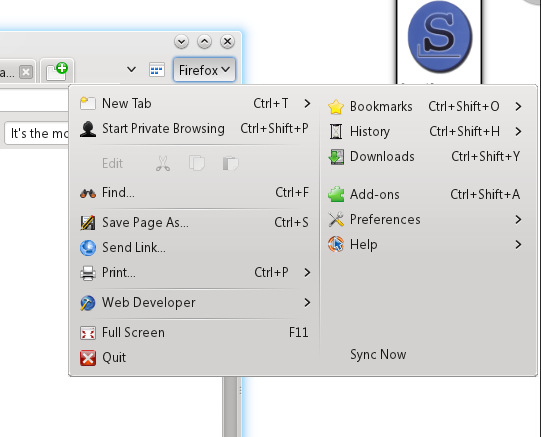This screenshot has height=437, width=541.
Task: Click the Find binoculars icon
Action: [x=88, y=193]
